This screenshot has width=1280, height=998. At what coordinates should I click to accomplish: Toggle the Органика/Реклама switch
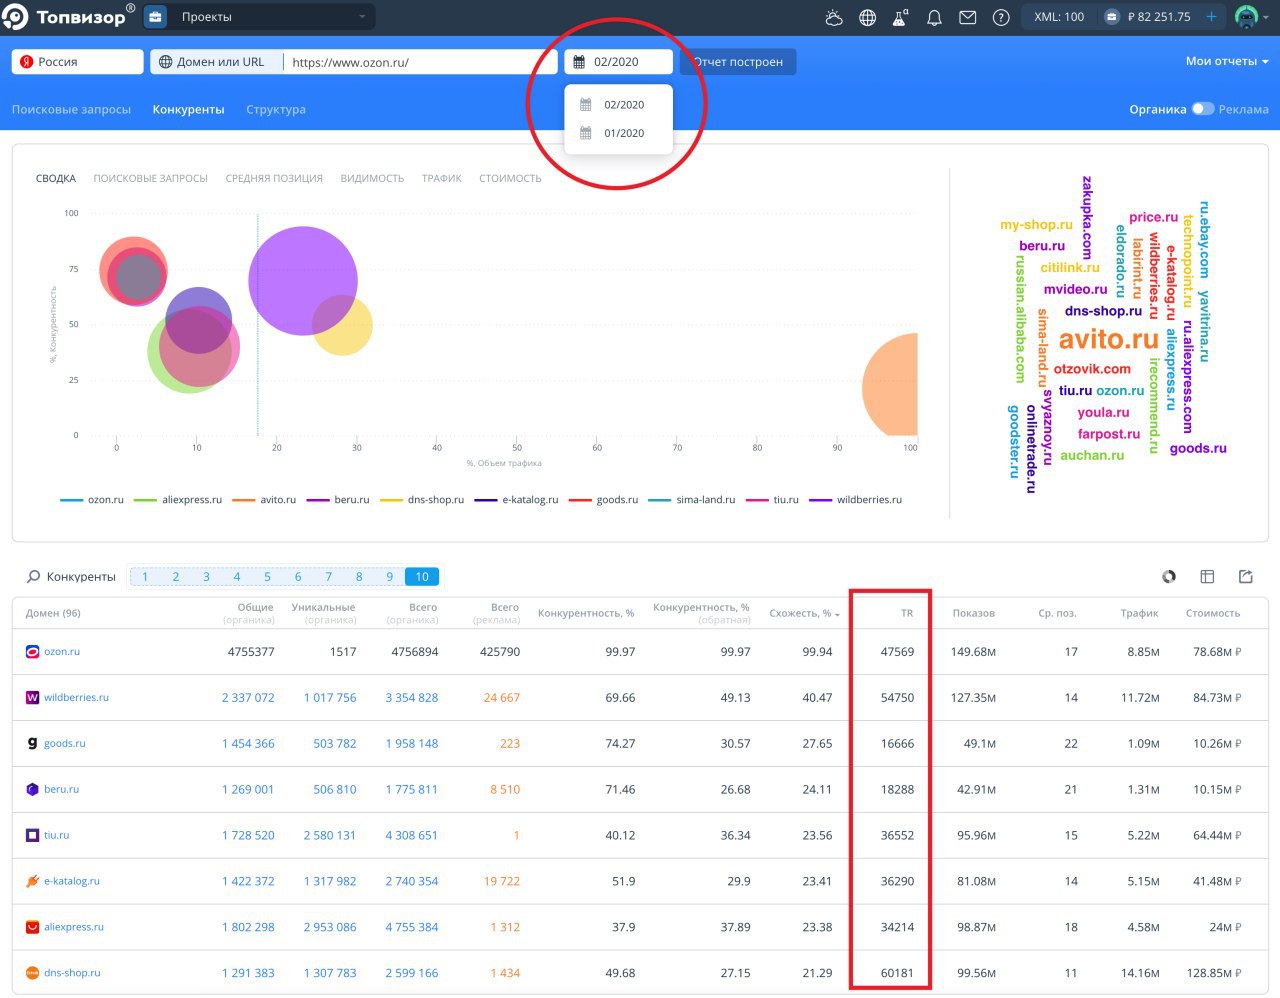[x=1202, y=109]
